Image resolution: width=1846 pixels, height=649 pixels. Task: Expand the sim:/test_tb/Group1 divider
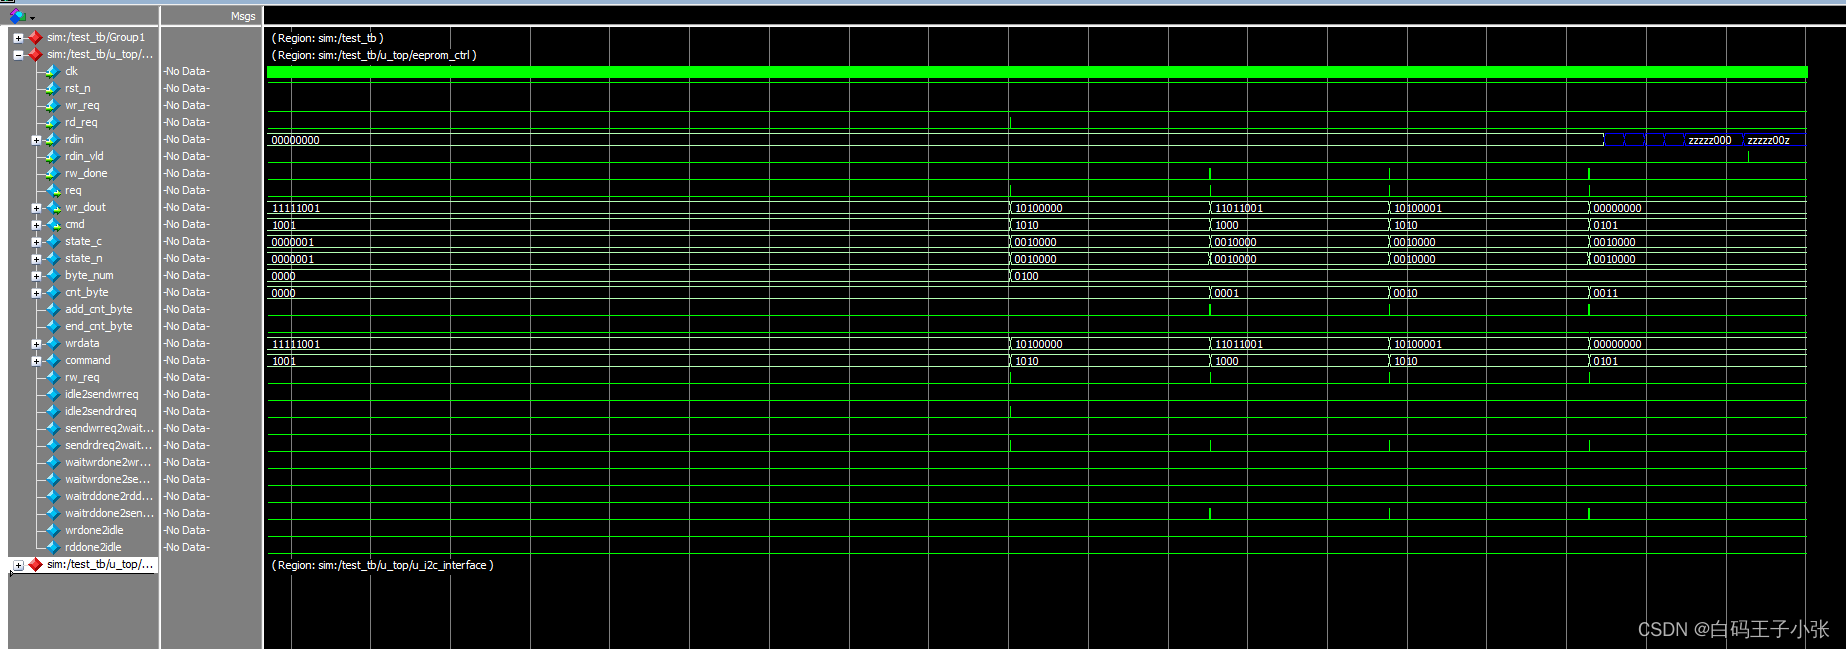click(x=18, y=38)
